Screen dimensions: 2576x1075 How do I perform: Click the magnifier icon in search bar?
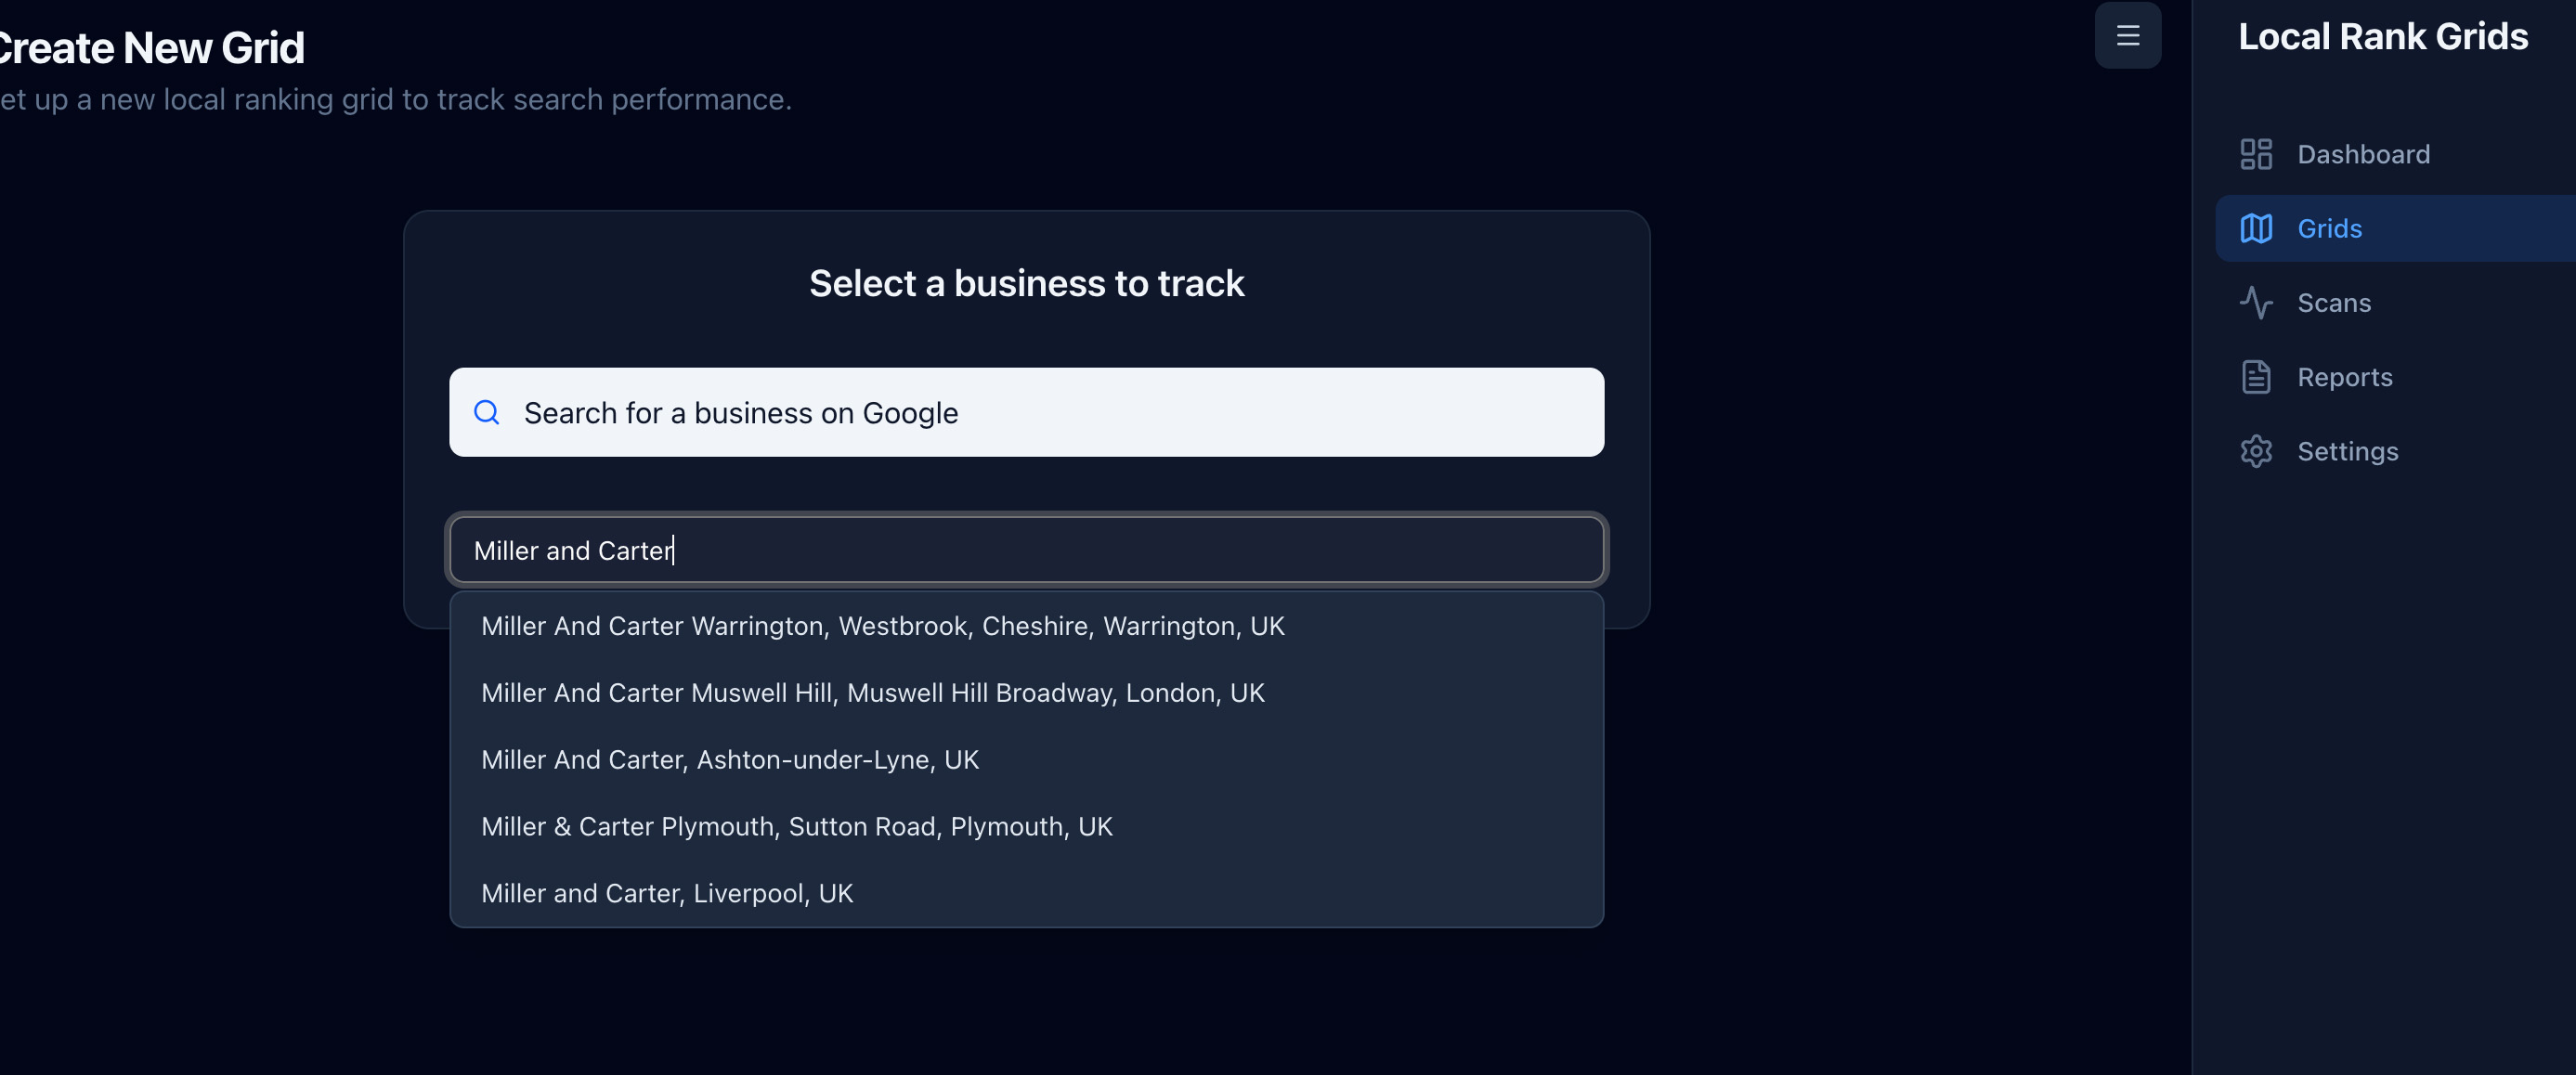487,412
